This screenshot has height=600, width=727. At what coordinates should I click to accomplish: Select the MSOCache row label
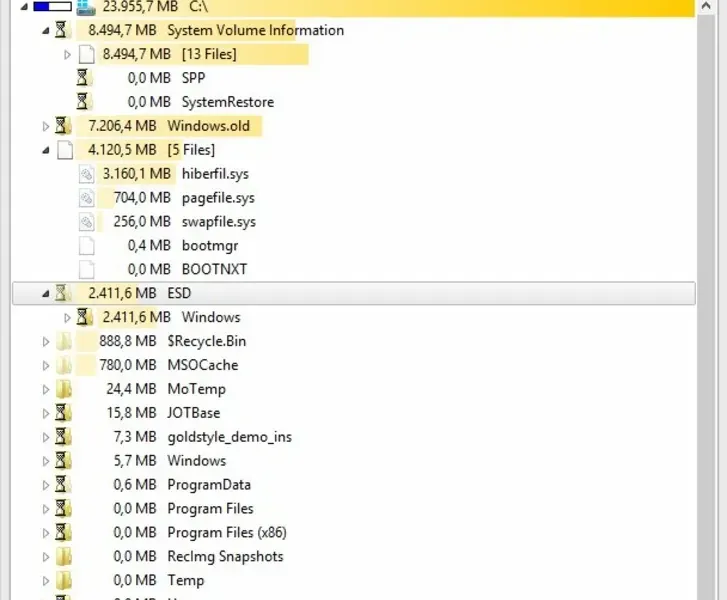(x=203, y=365)
